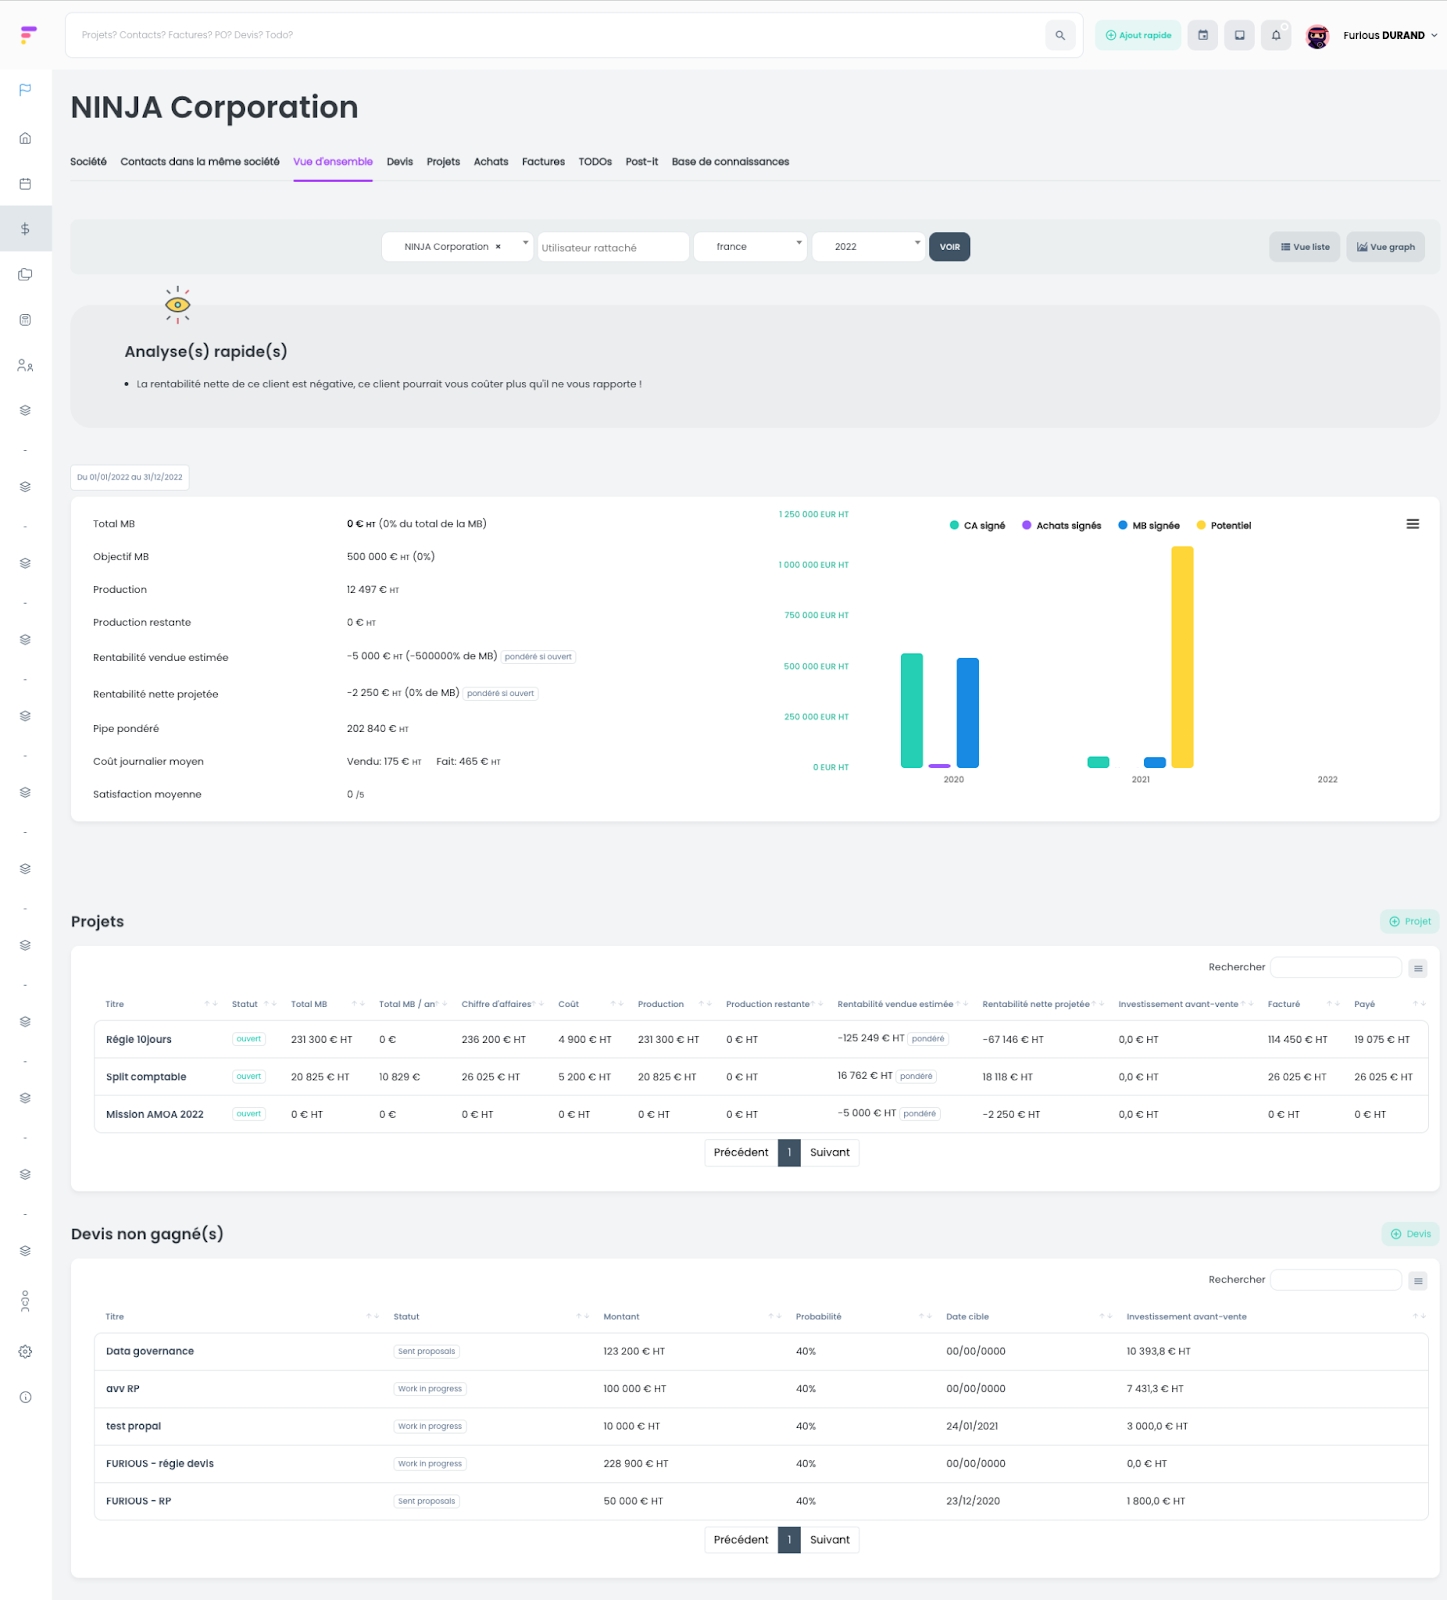Open settings gear in the sidebar
The width and height of the screenshot is (1447, 1600).
(25, 1352)
